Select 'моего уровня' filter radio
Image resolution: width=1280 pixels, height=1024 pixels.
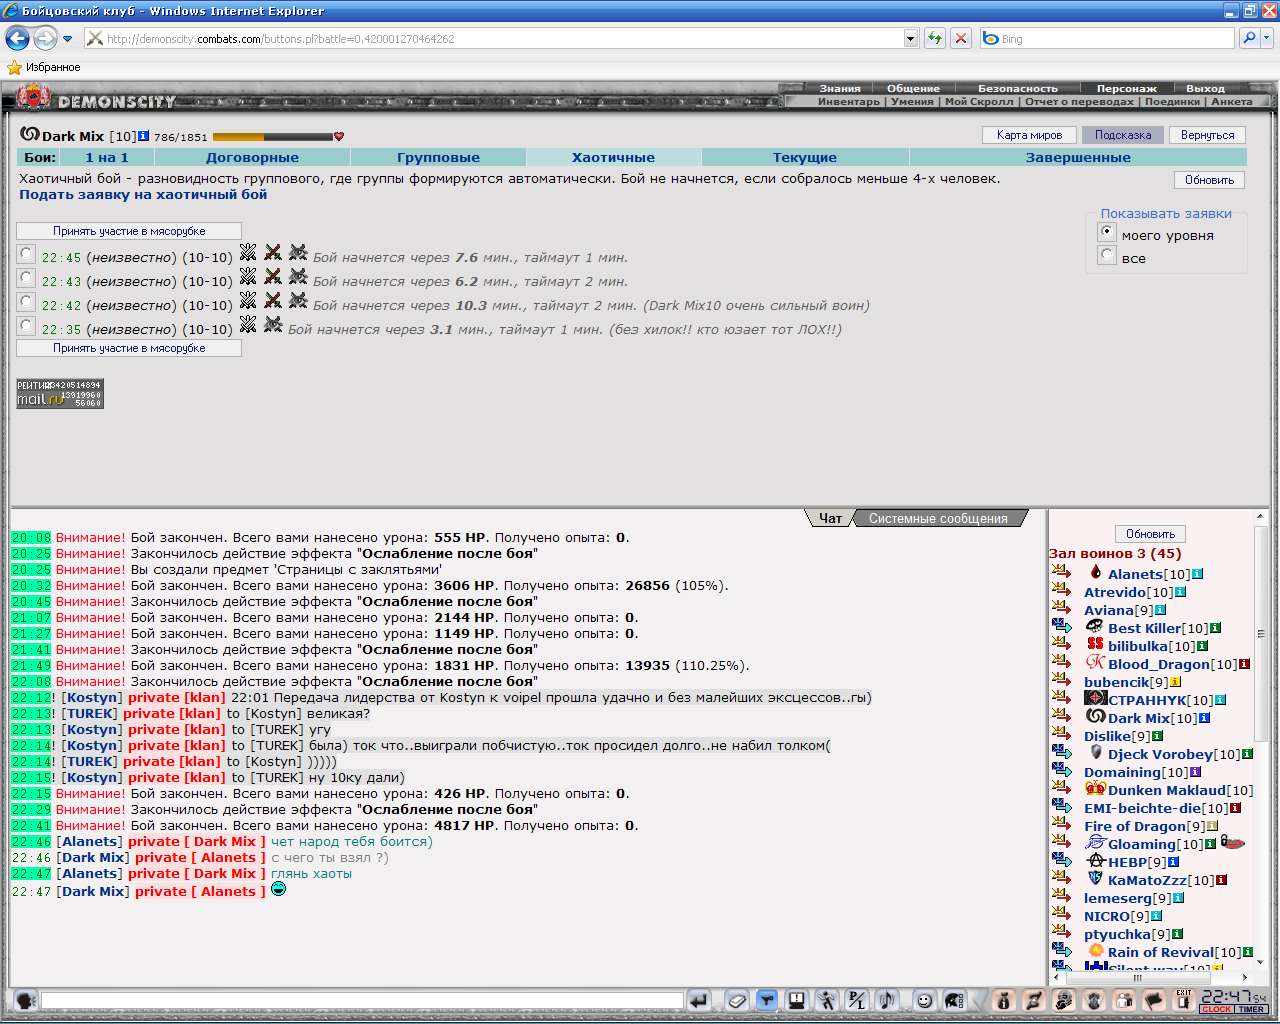click(1106, 231)
